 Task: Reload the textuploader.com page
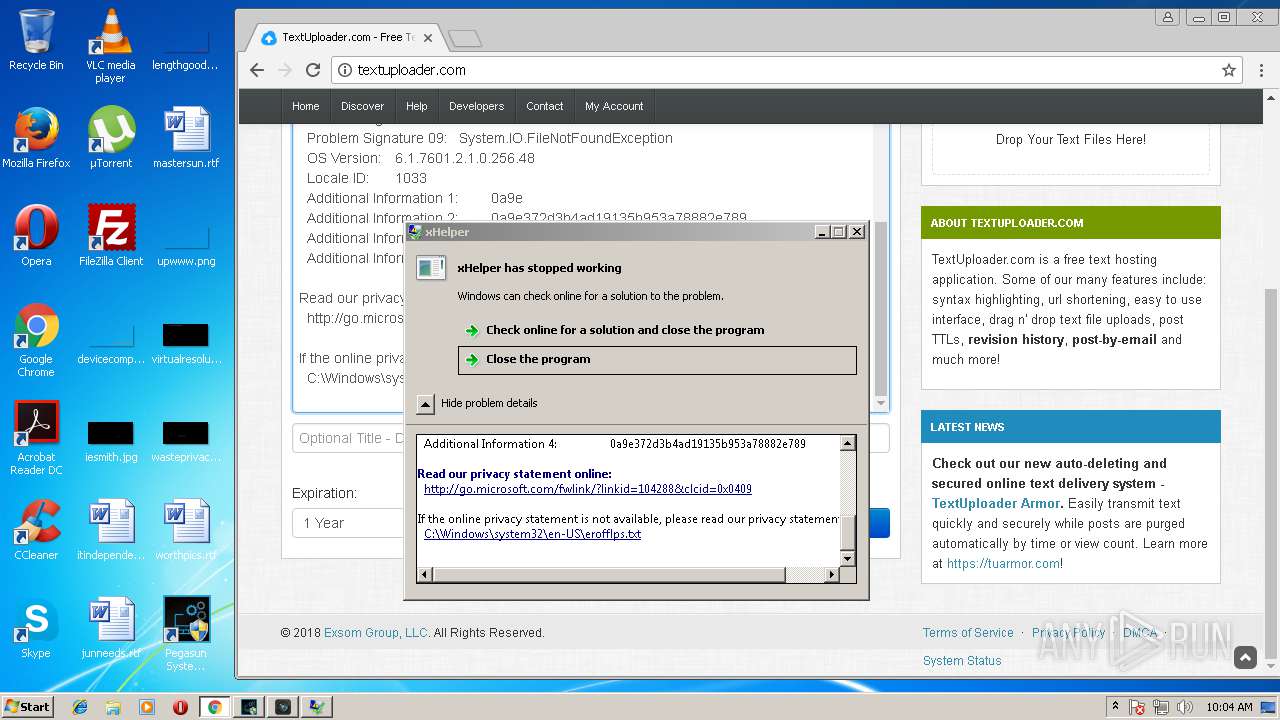click(313, 70)
